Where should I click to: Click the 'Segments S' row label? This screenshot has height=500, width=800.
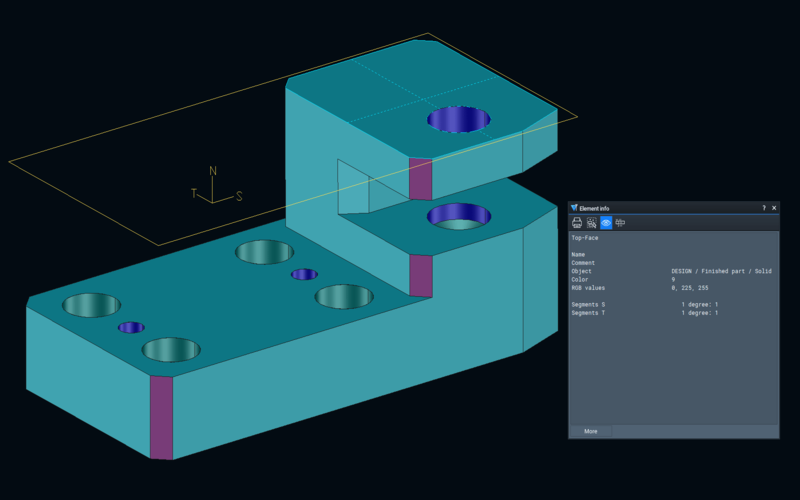pyautogui.click(x=588, y=305)
